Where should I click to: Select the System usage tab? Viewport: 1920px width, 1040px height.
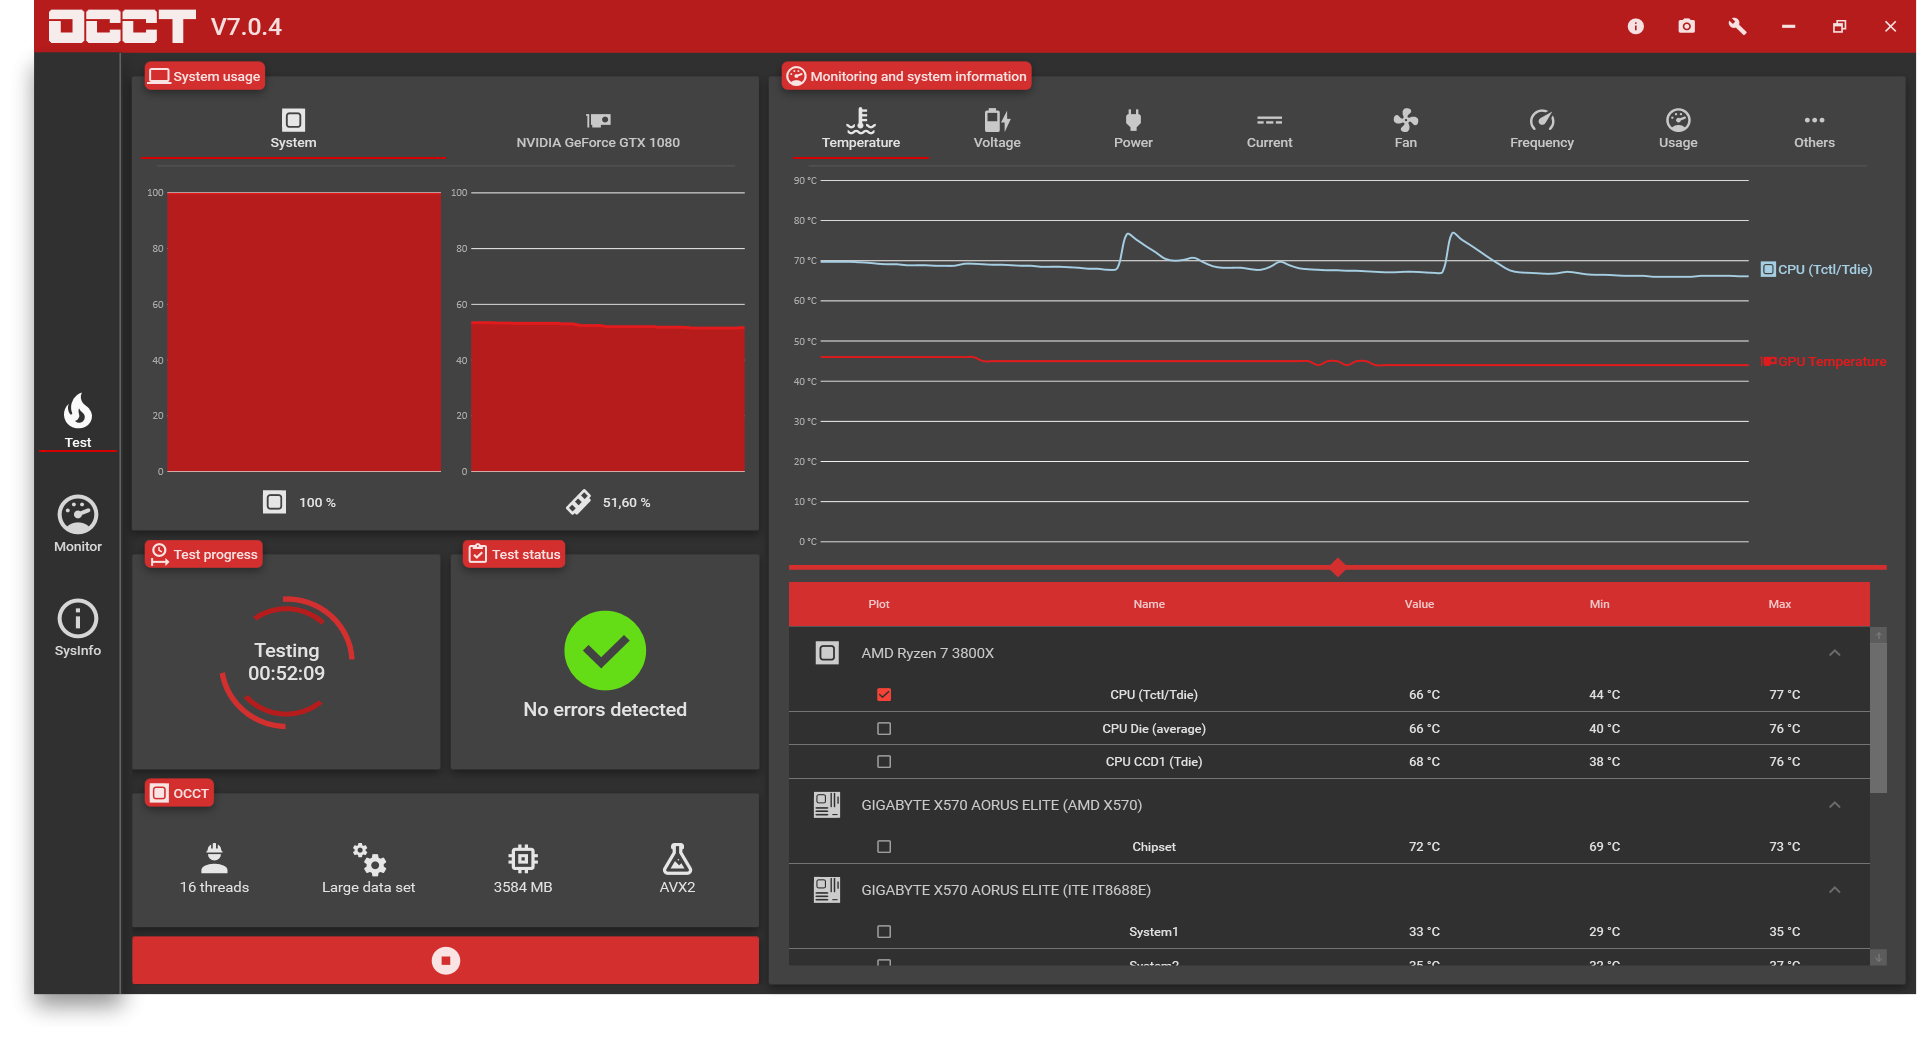coord(293,129)
